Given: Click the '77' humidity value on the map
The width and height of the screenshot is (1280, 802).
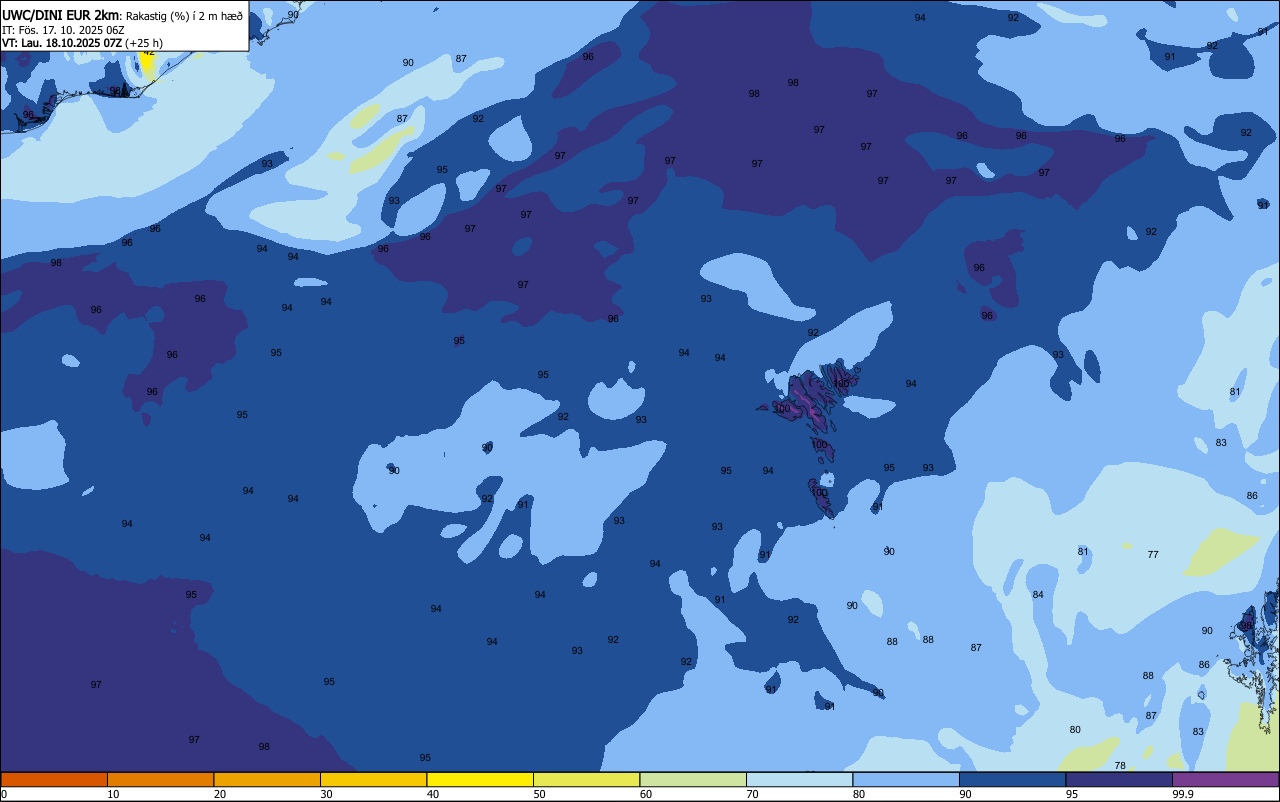Looking at the screenshot, I should 1153,554.
